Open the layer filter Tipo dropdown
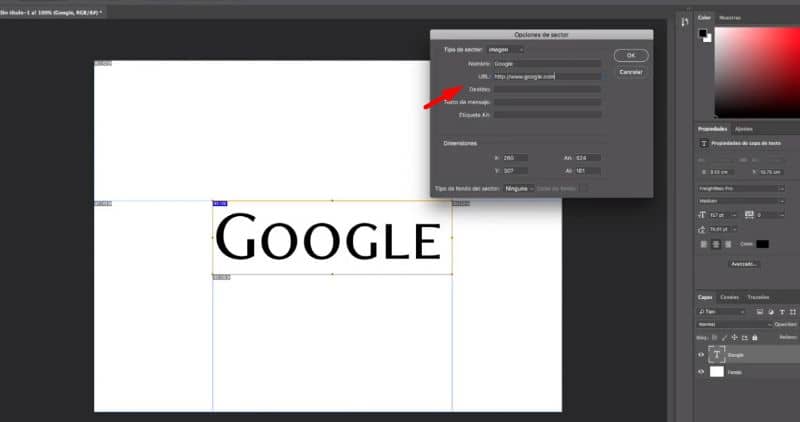The width and height of the screenshot is (800, 422). [x=722, y=312]
